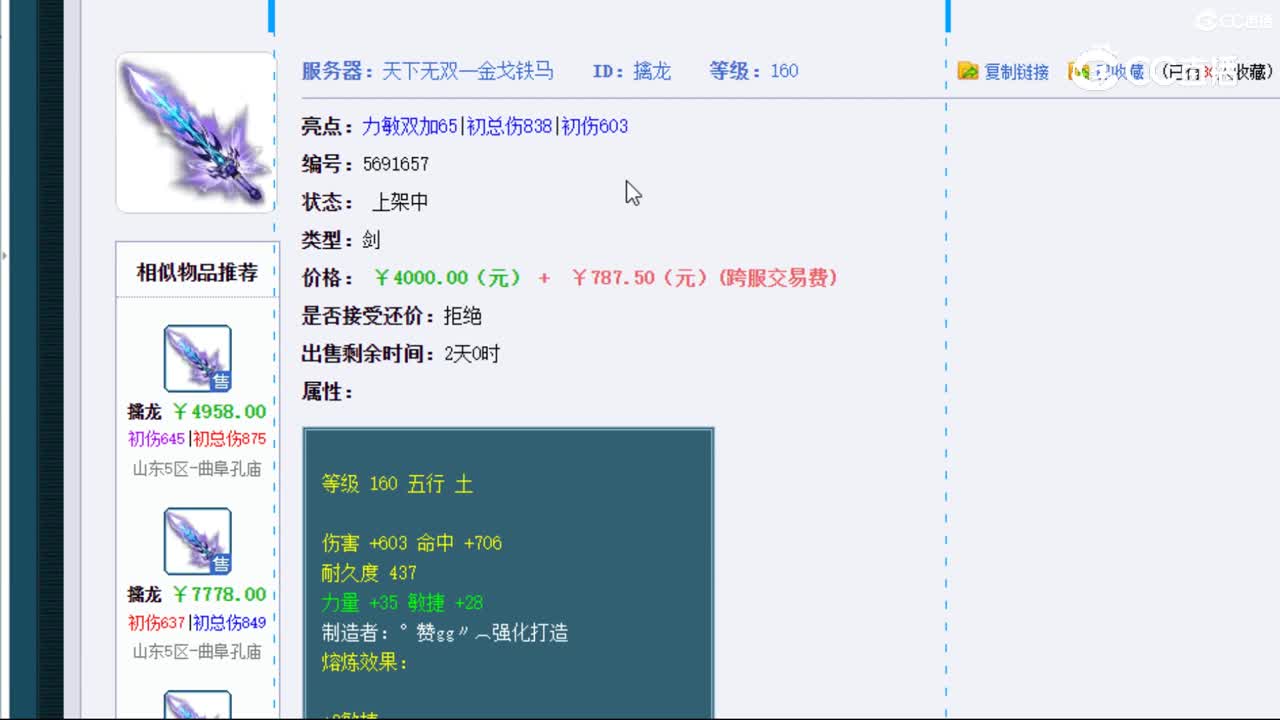Click the 售 badge on the ¥4958 listing
This screenshot has height=720, width=1280.
(x=219, y=380)
